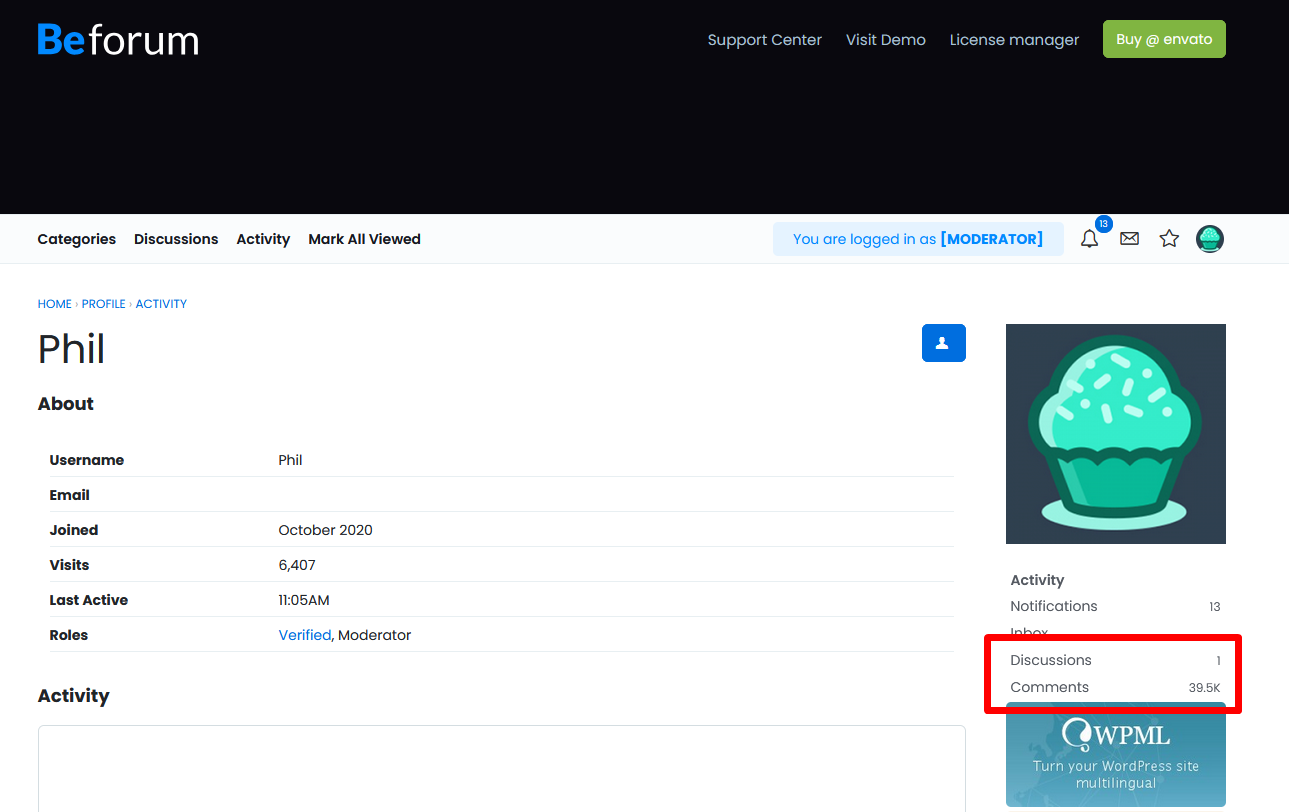
Task: Open the License manager link
Action: (x=1014, y=40)
